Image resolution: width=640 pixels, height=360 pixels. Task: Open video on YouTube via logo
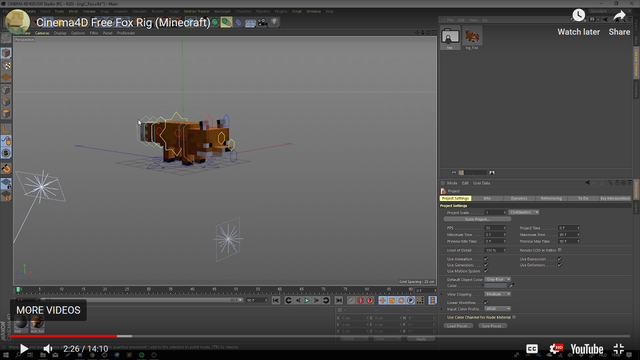pyautogui.click(x=587, y=349)
